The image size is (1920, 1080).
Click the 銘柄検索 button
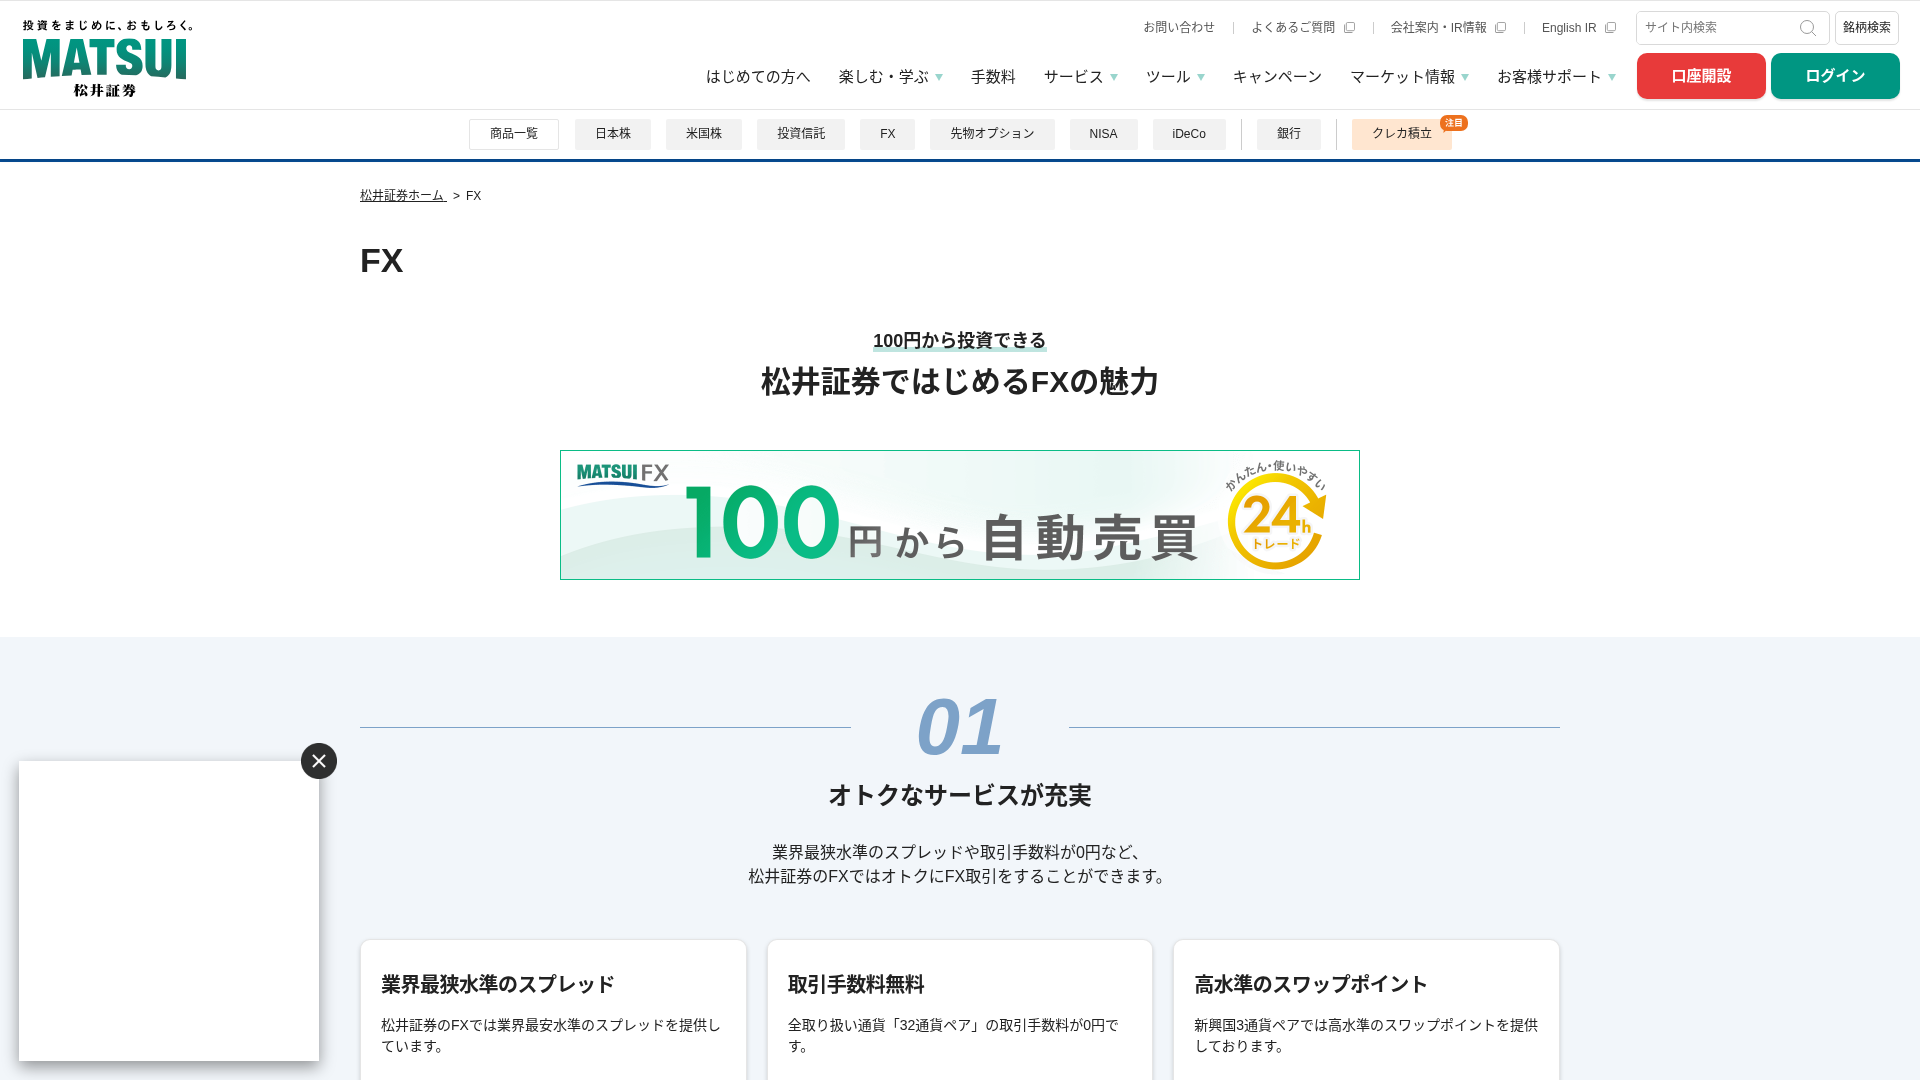point(1867,28)
